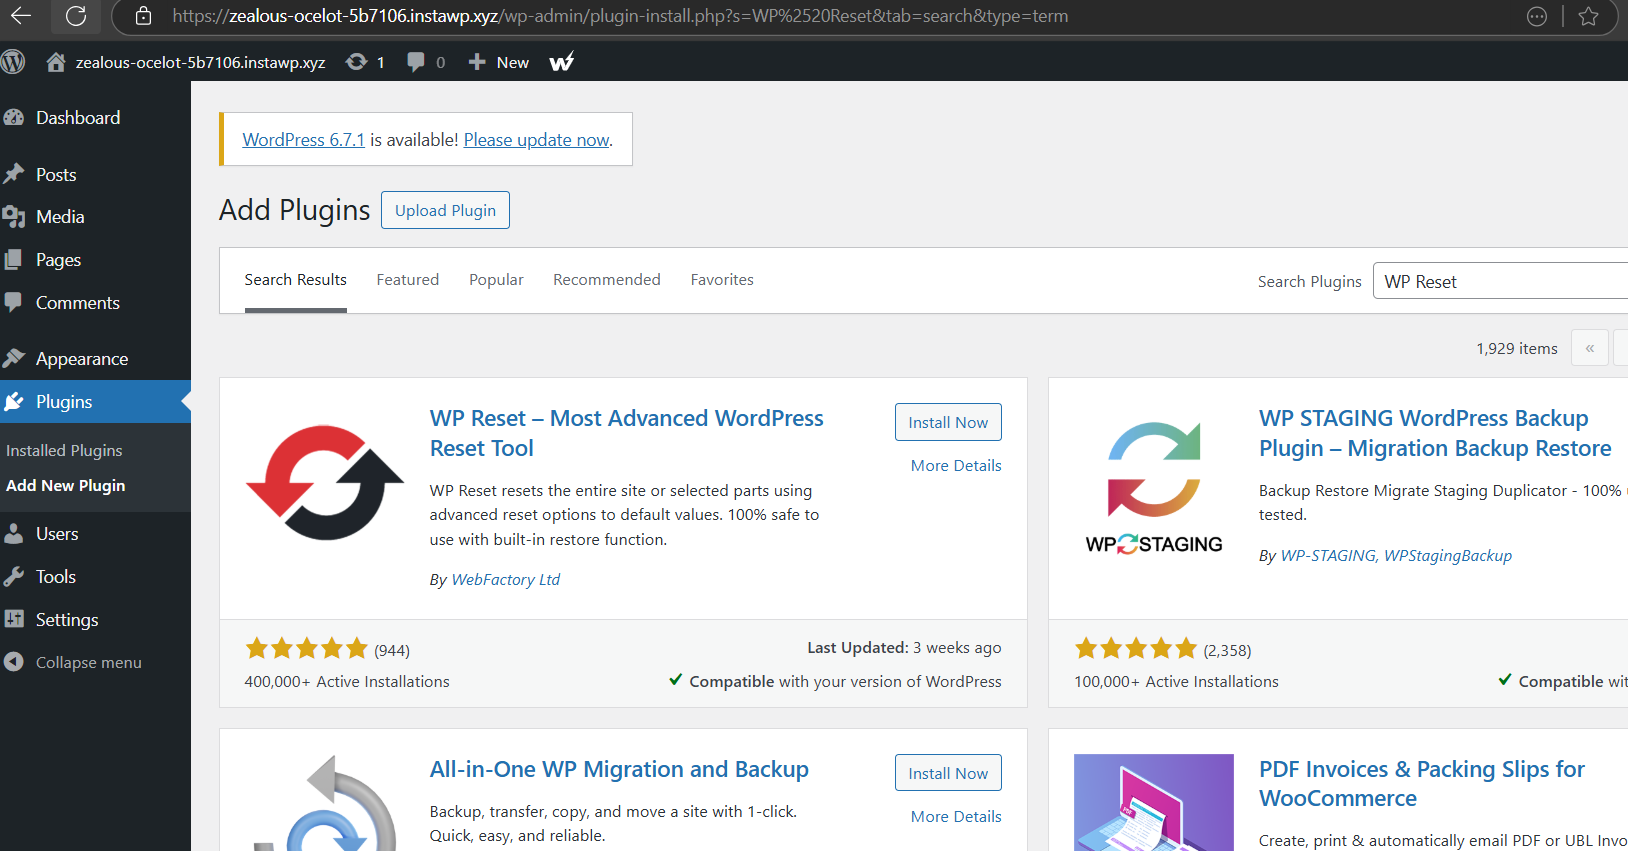Click the '100,000+ Active Installations' text

click(1176, 682)
